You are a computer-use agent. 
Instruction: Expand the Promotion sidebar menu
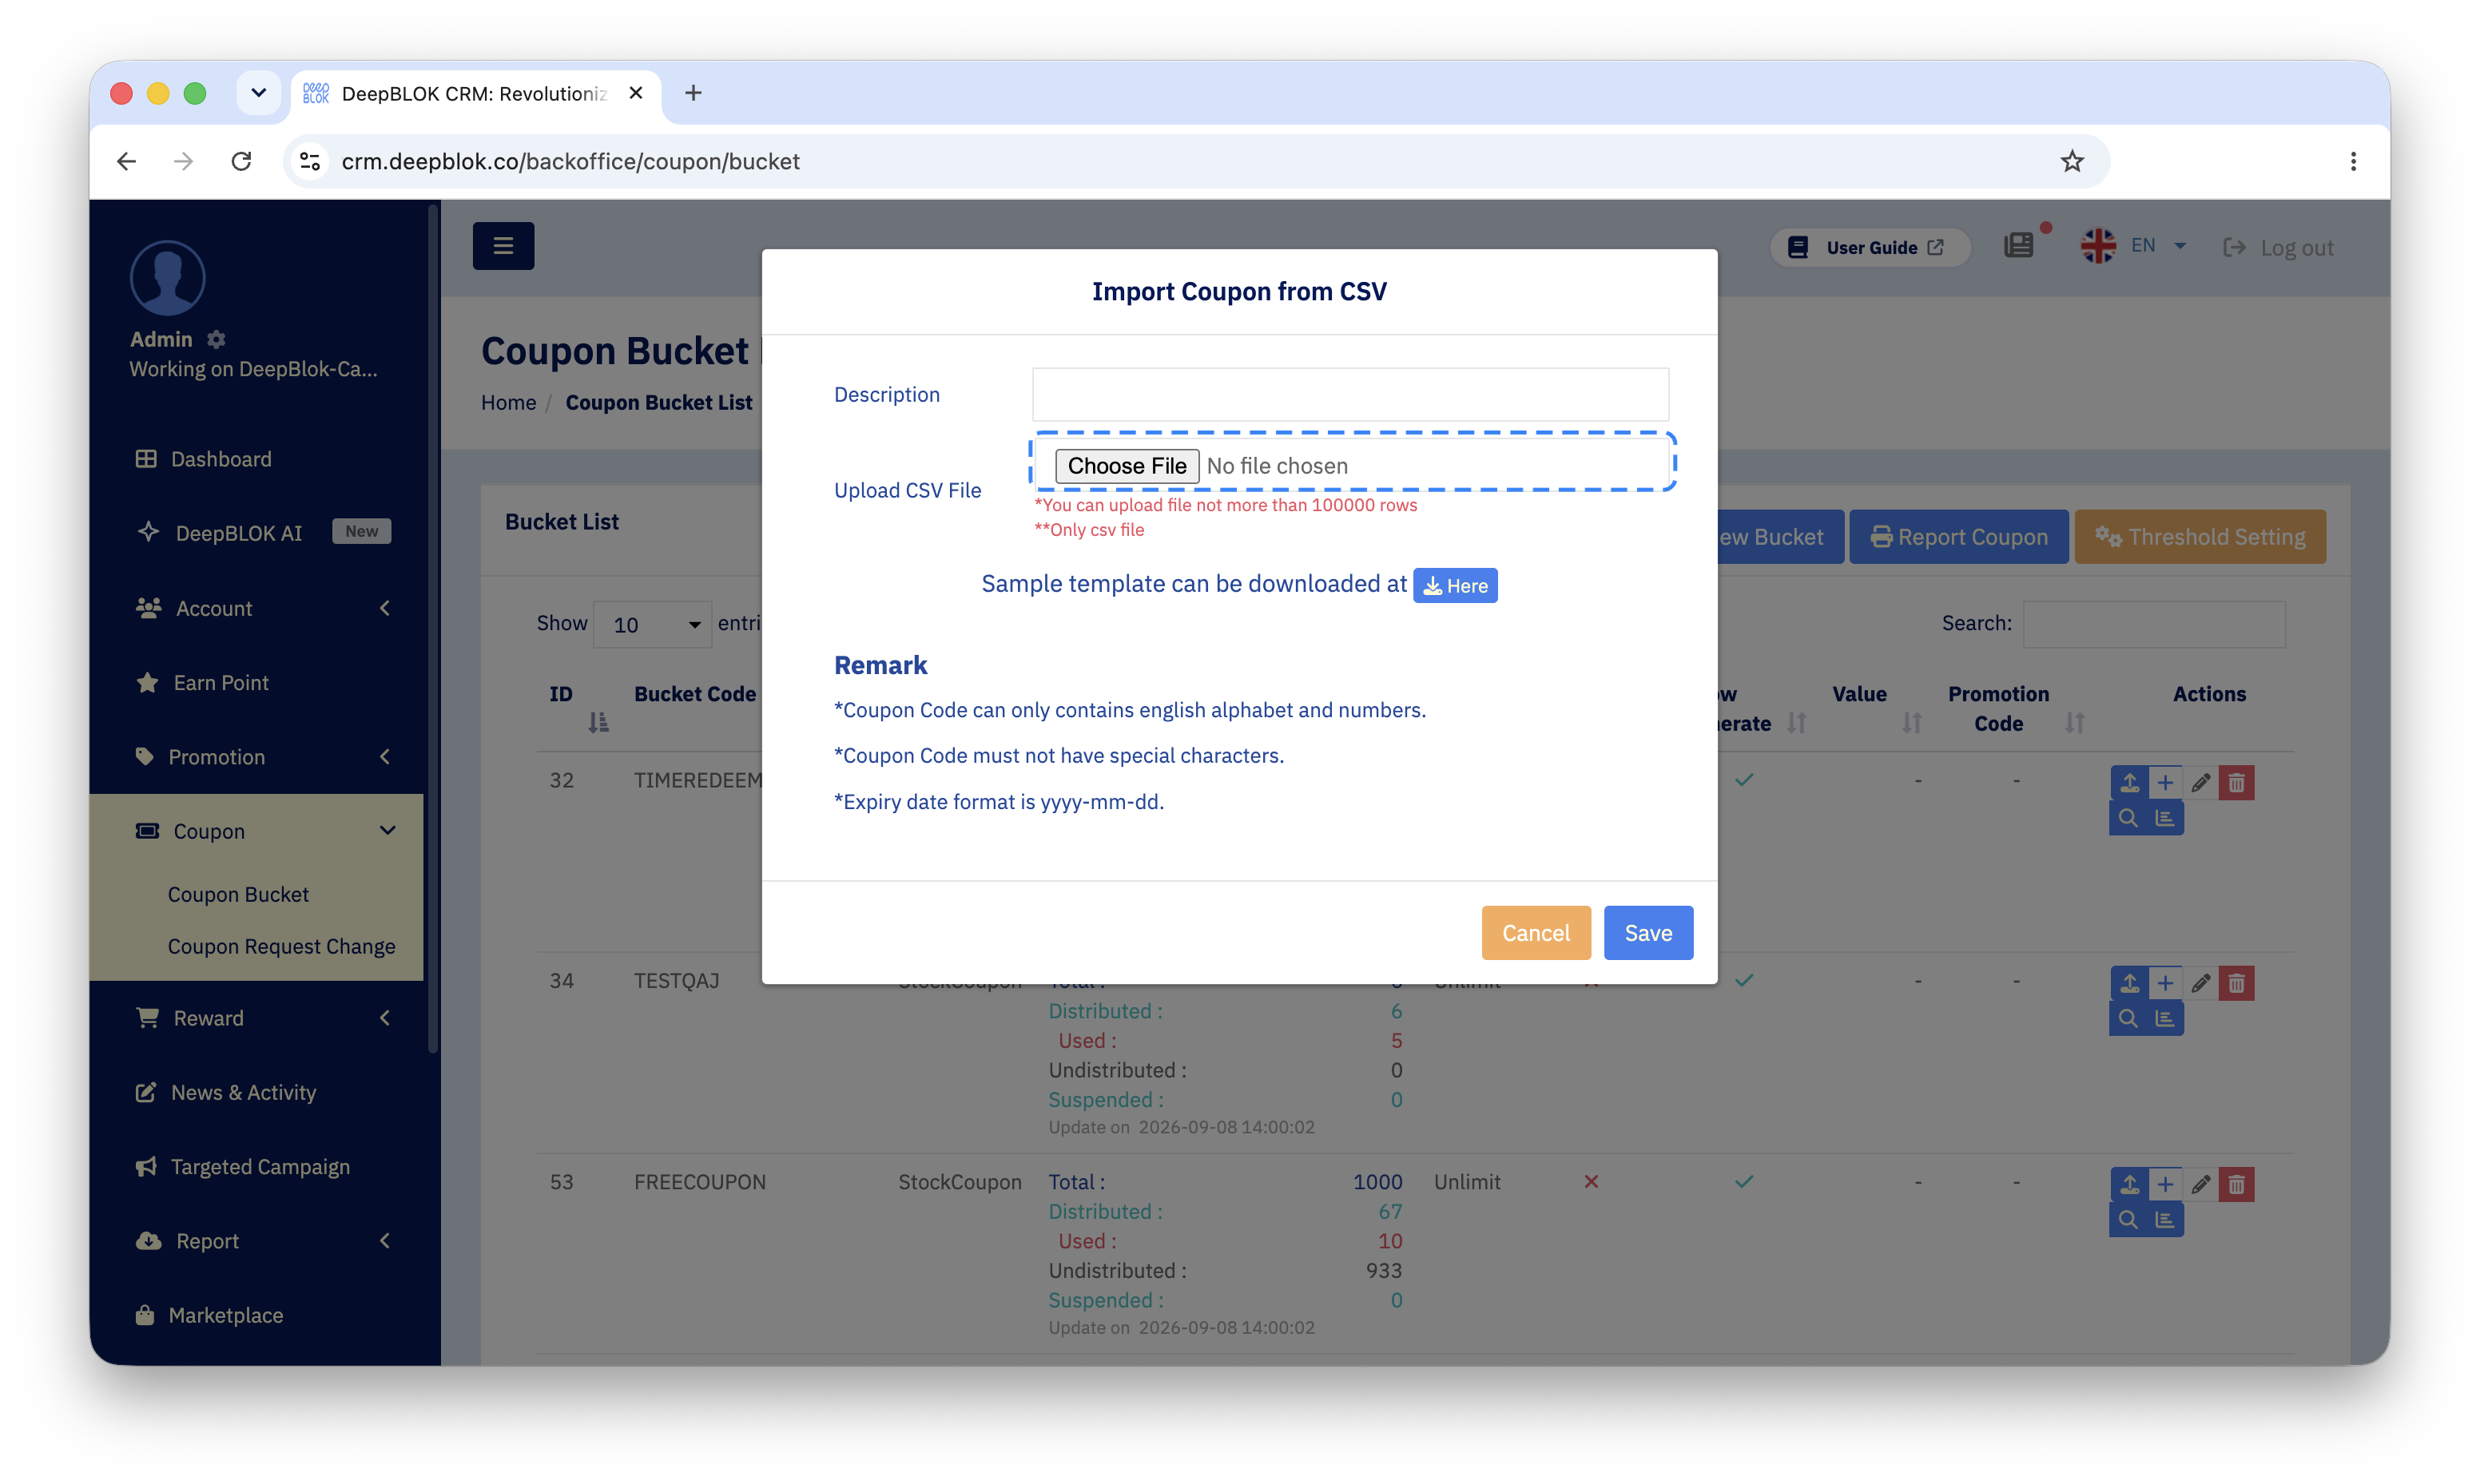click(x=262, y=757)
